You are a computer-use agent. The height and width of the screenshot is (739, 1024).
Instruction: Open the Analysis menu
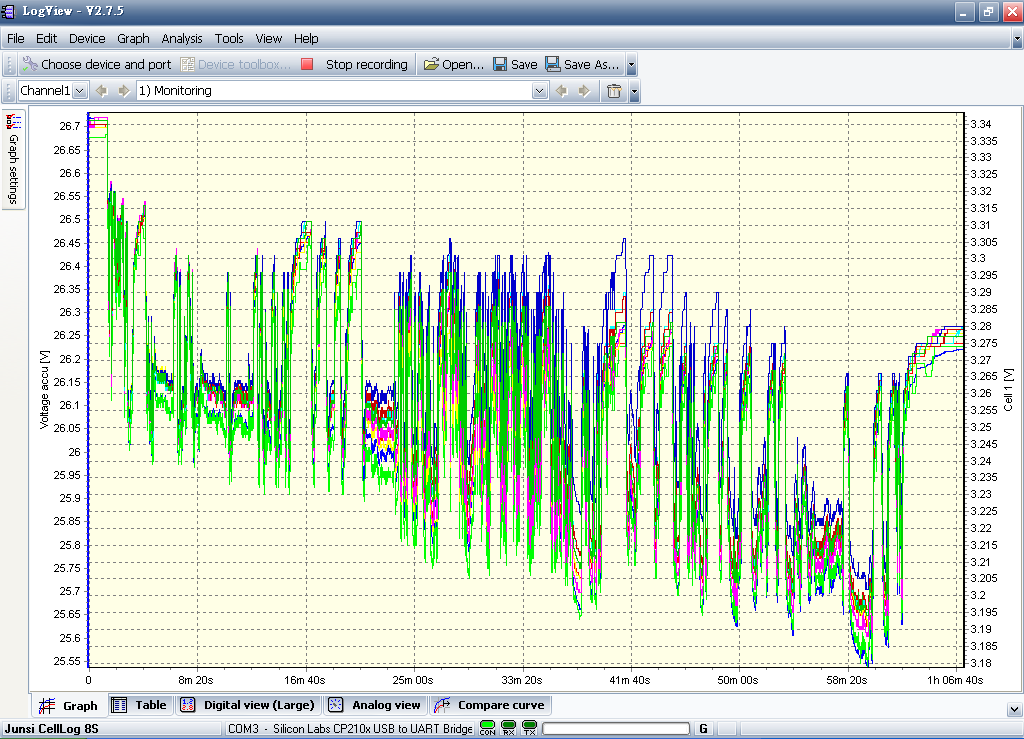(182, 39)
